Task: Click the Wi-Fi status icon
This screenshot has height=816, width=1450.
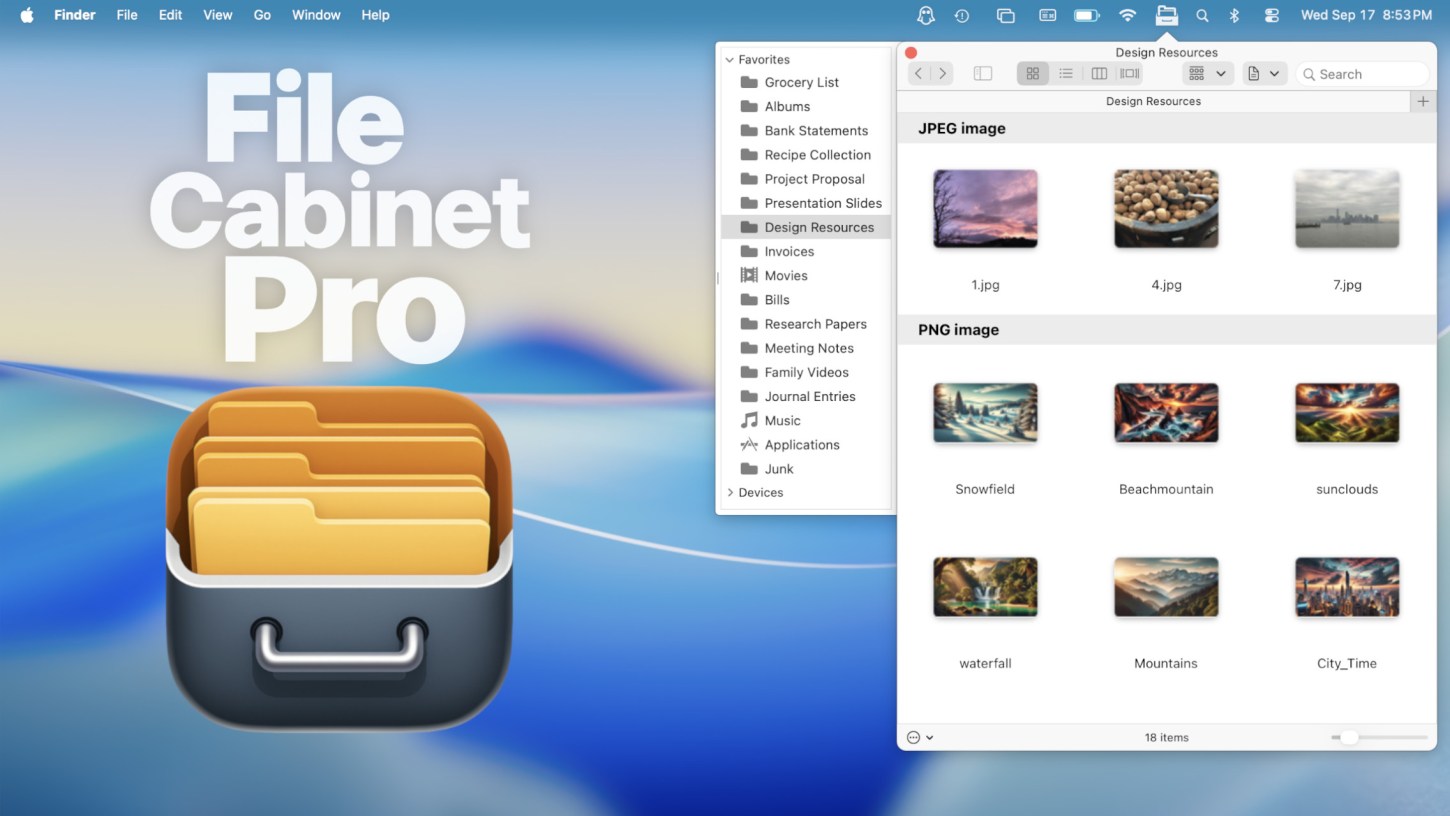Action: (1128, 15)
